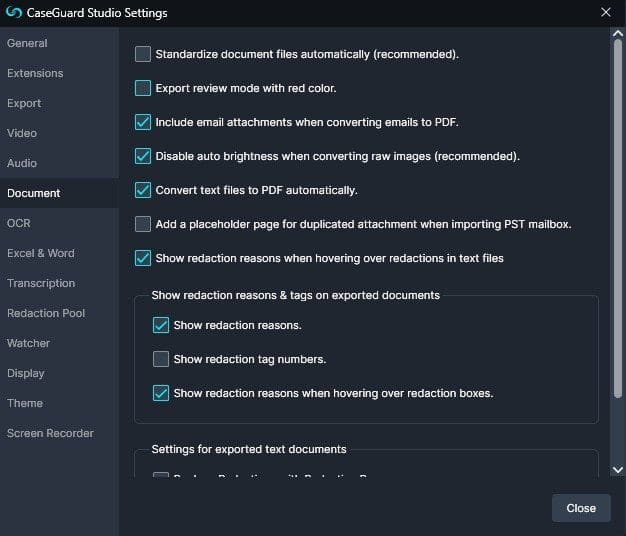The height and width of the screenshot is (536, 626).
Task: Enable Show redaction tag numbers checkbox
Action: [x=161, y=359]
